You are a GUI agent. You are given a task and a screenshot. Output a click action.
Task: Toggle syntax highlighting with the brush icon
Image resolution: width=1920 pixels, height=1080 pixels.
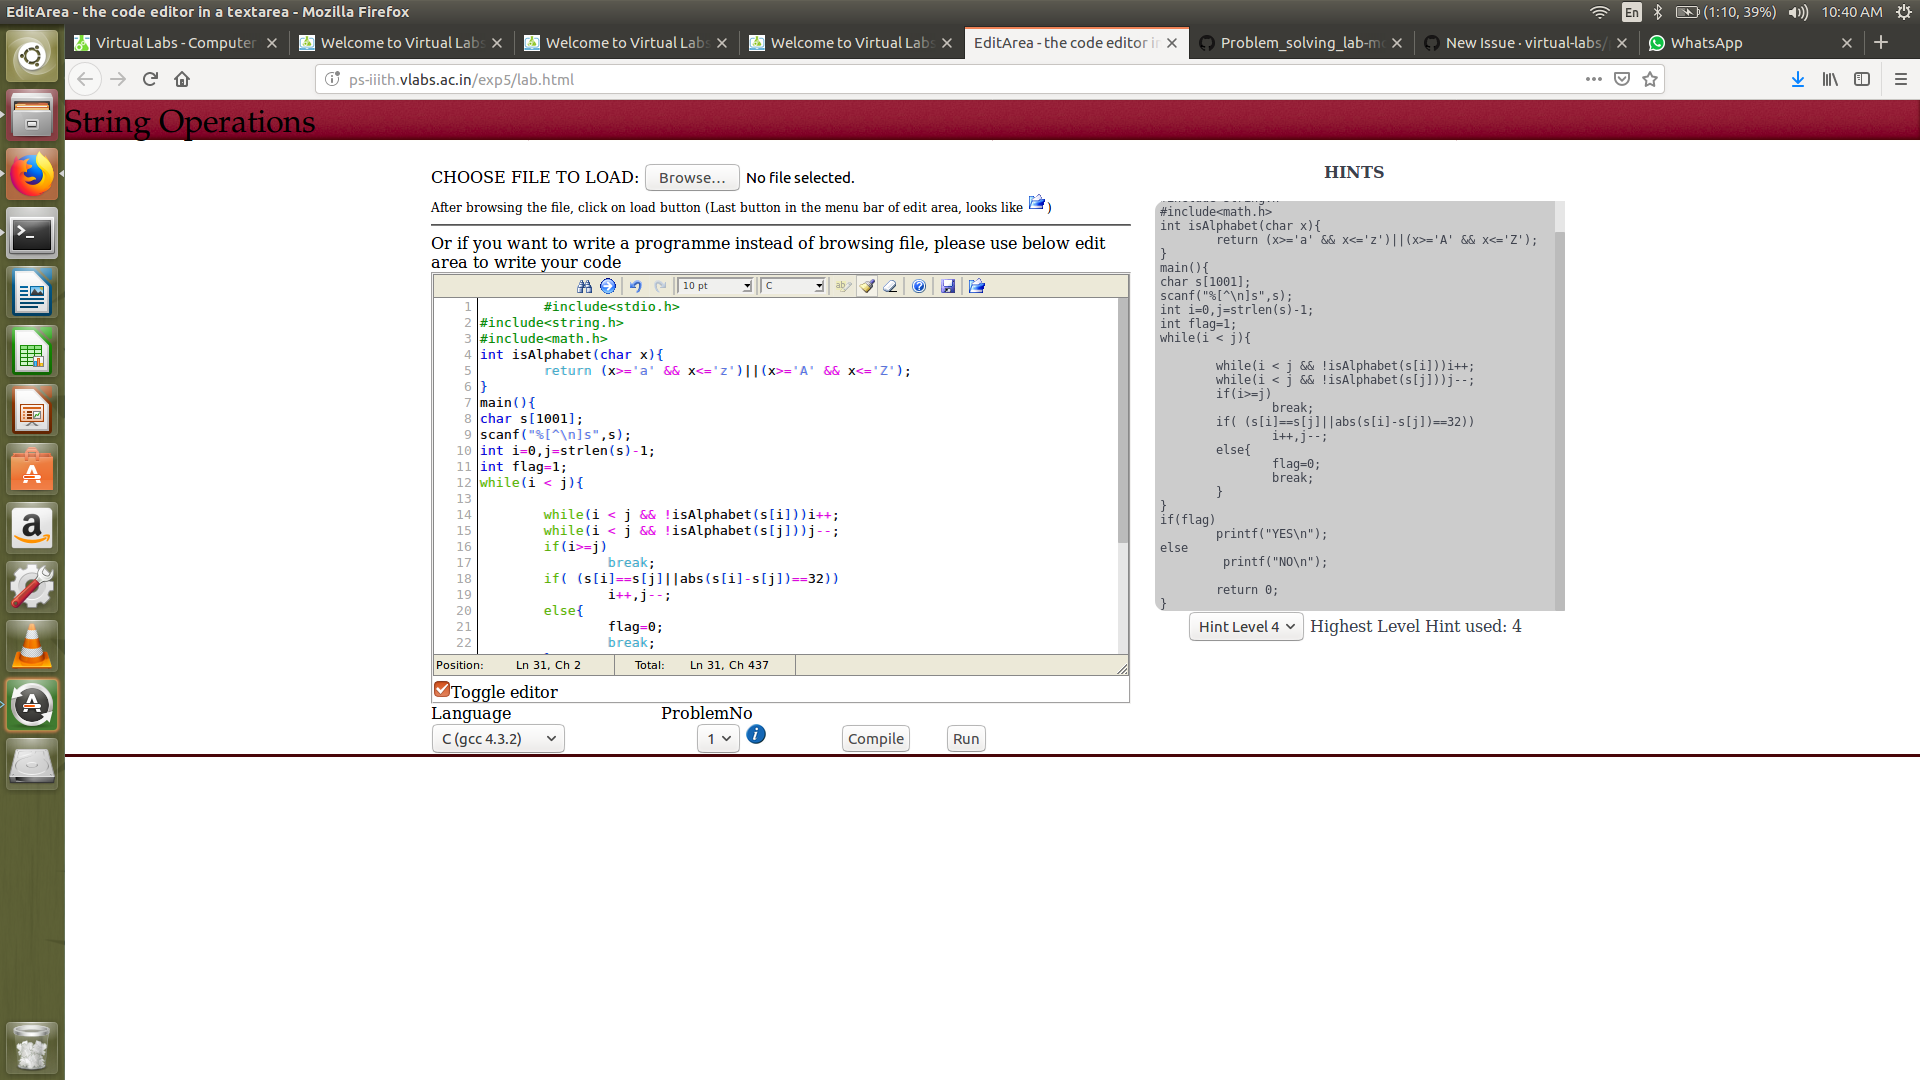coord(867,286)
